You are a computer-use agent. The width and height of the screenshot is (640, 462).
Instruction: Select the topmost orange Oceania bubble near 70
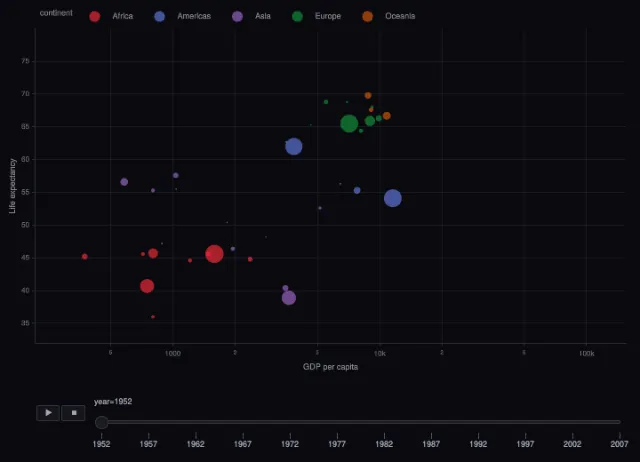368,96
